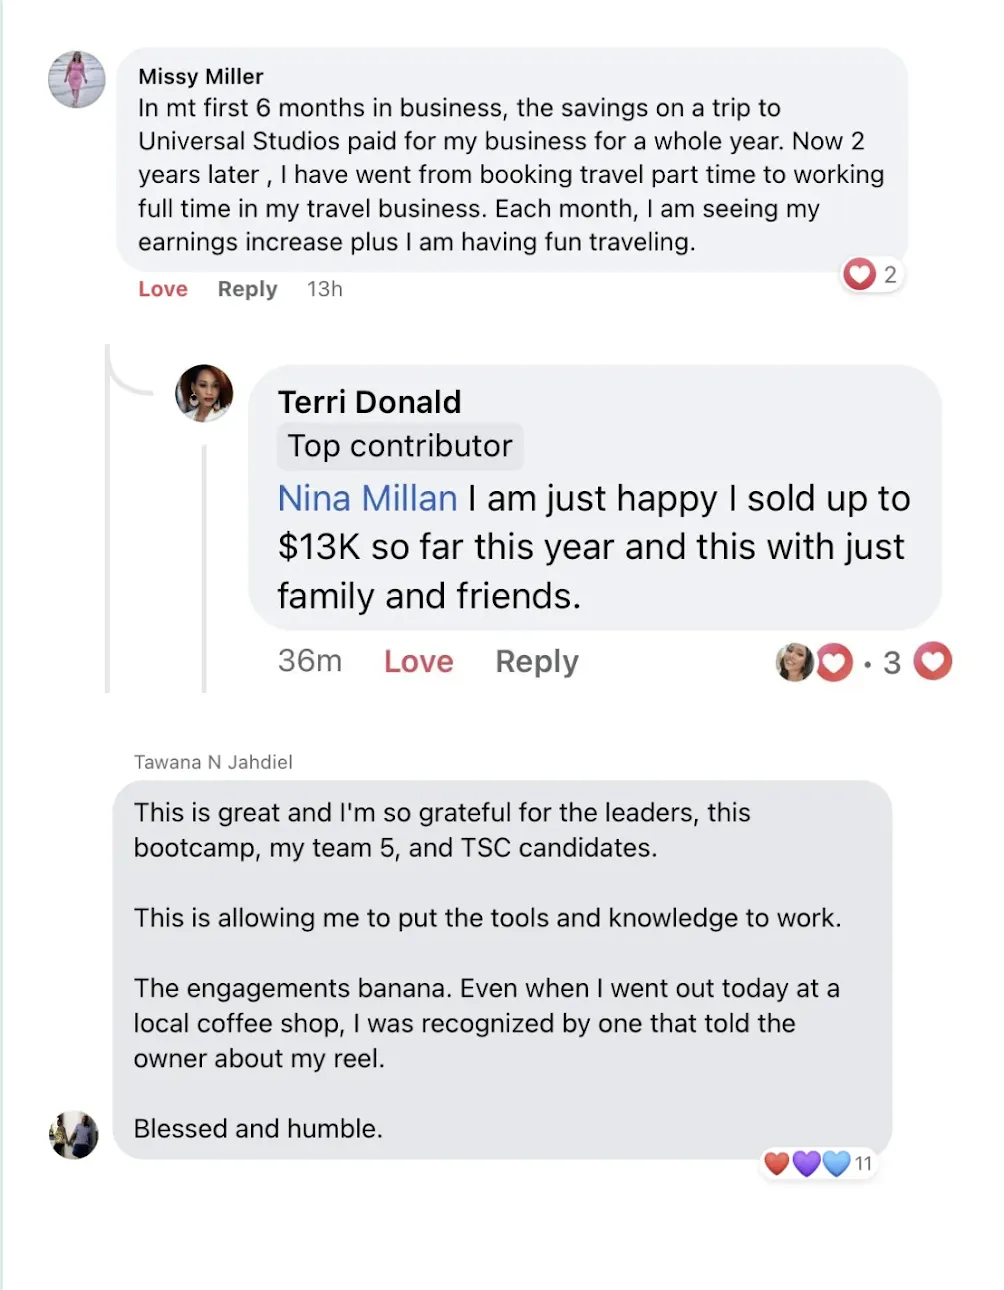1004x1290 pixels.
Task: Click blue heart reaction on Tawana's comment
Action: [x=836, y=1163]
